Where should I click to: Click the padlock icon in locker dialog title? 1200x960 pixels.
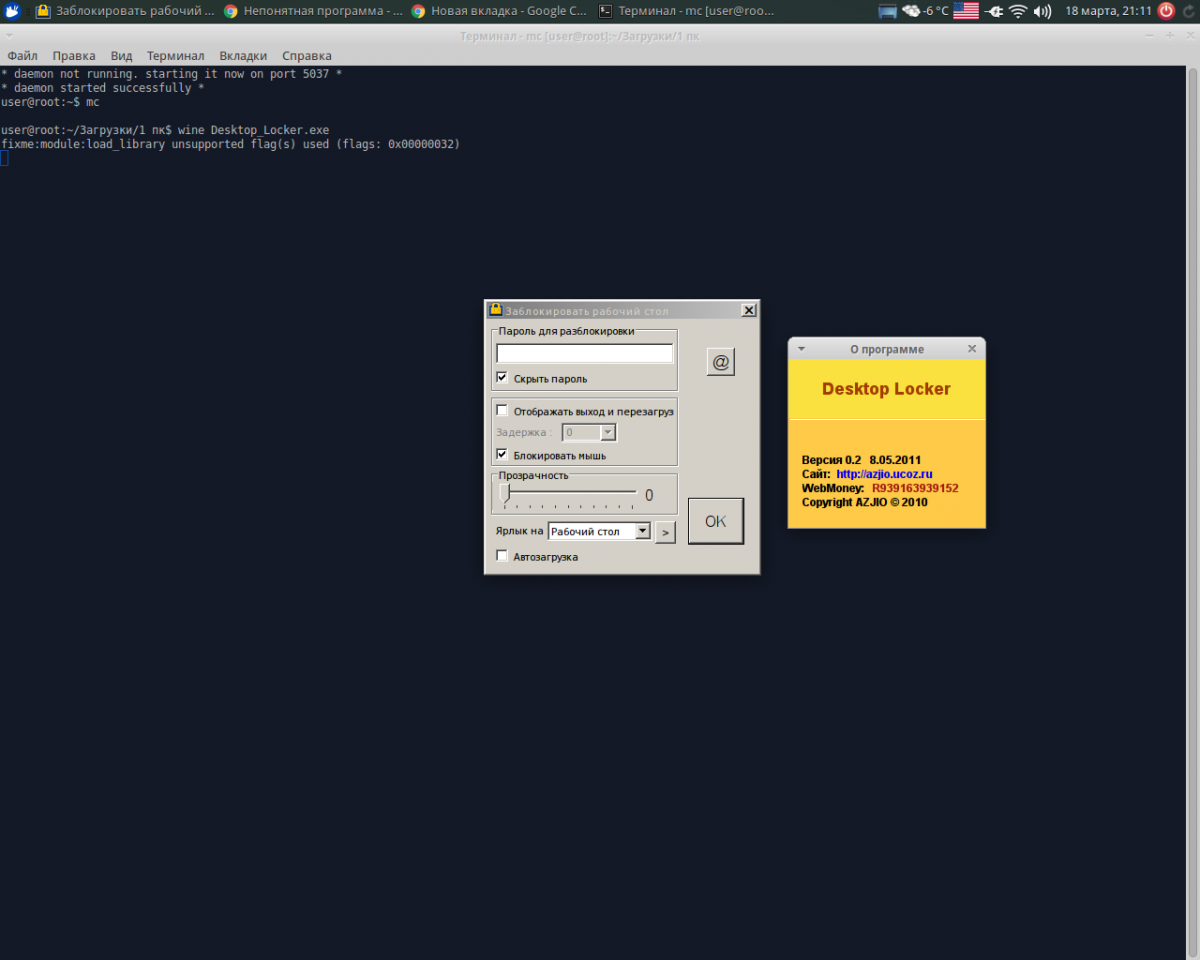(x=494, y=310)
